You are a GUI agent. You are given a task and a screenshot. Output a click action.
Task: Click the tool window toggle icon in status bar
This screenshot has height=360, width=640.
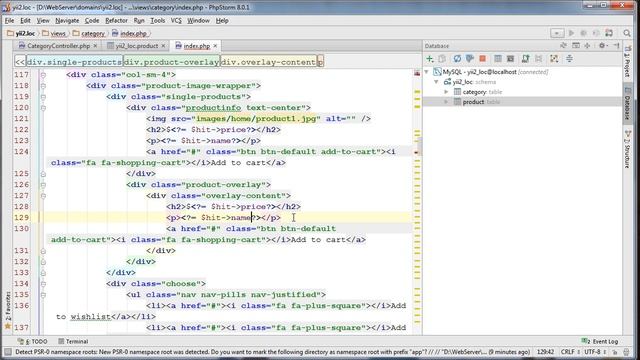pos(7,352)
